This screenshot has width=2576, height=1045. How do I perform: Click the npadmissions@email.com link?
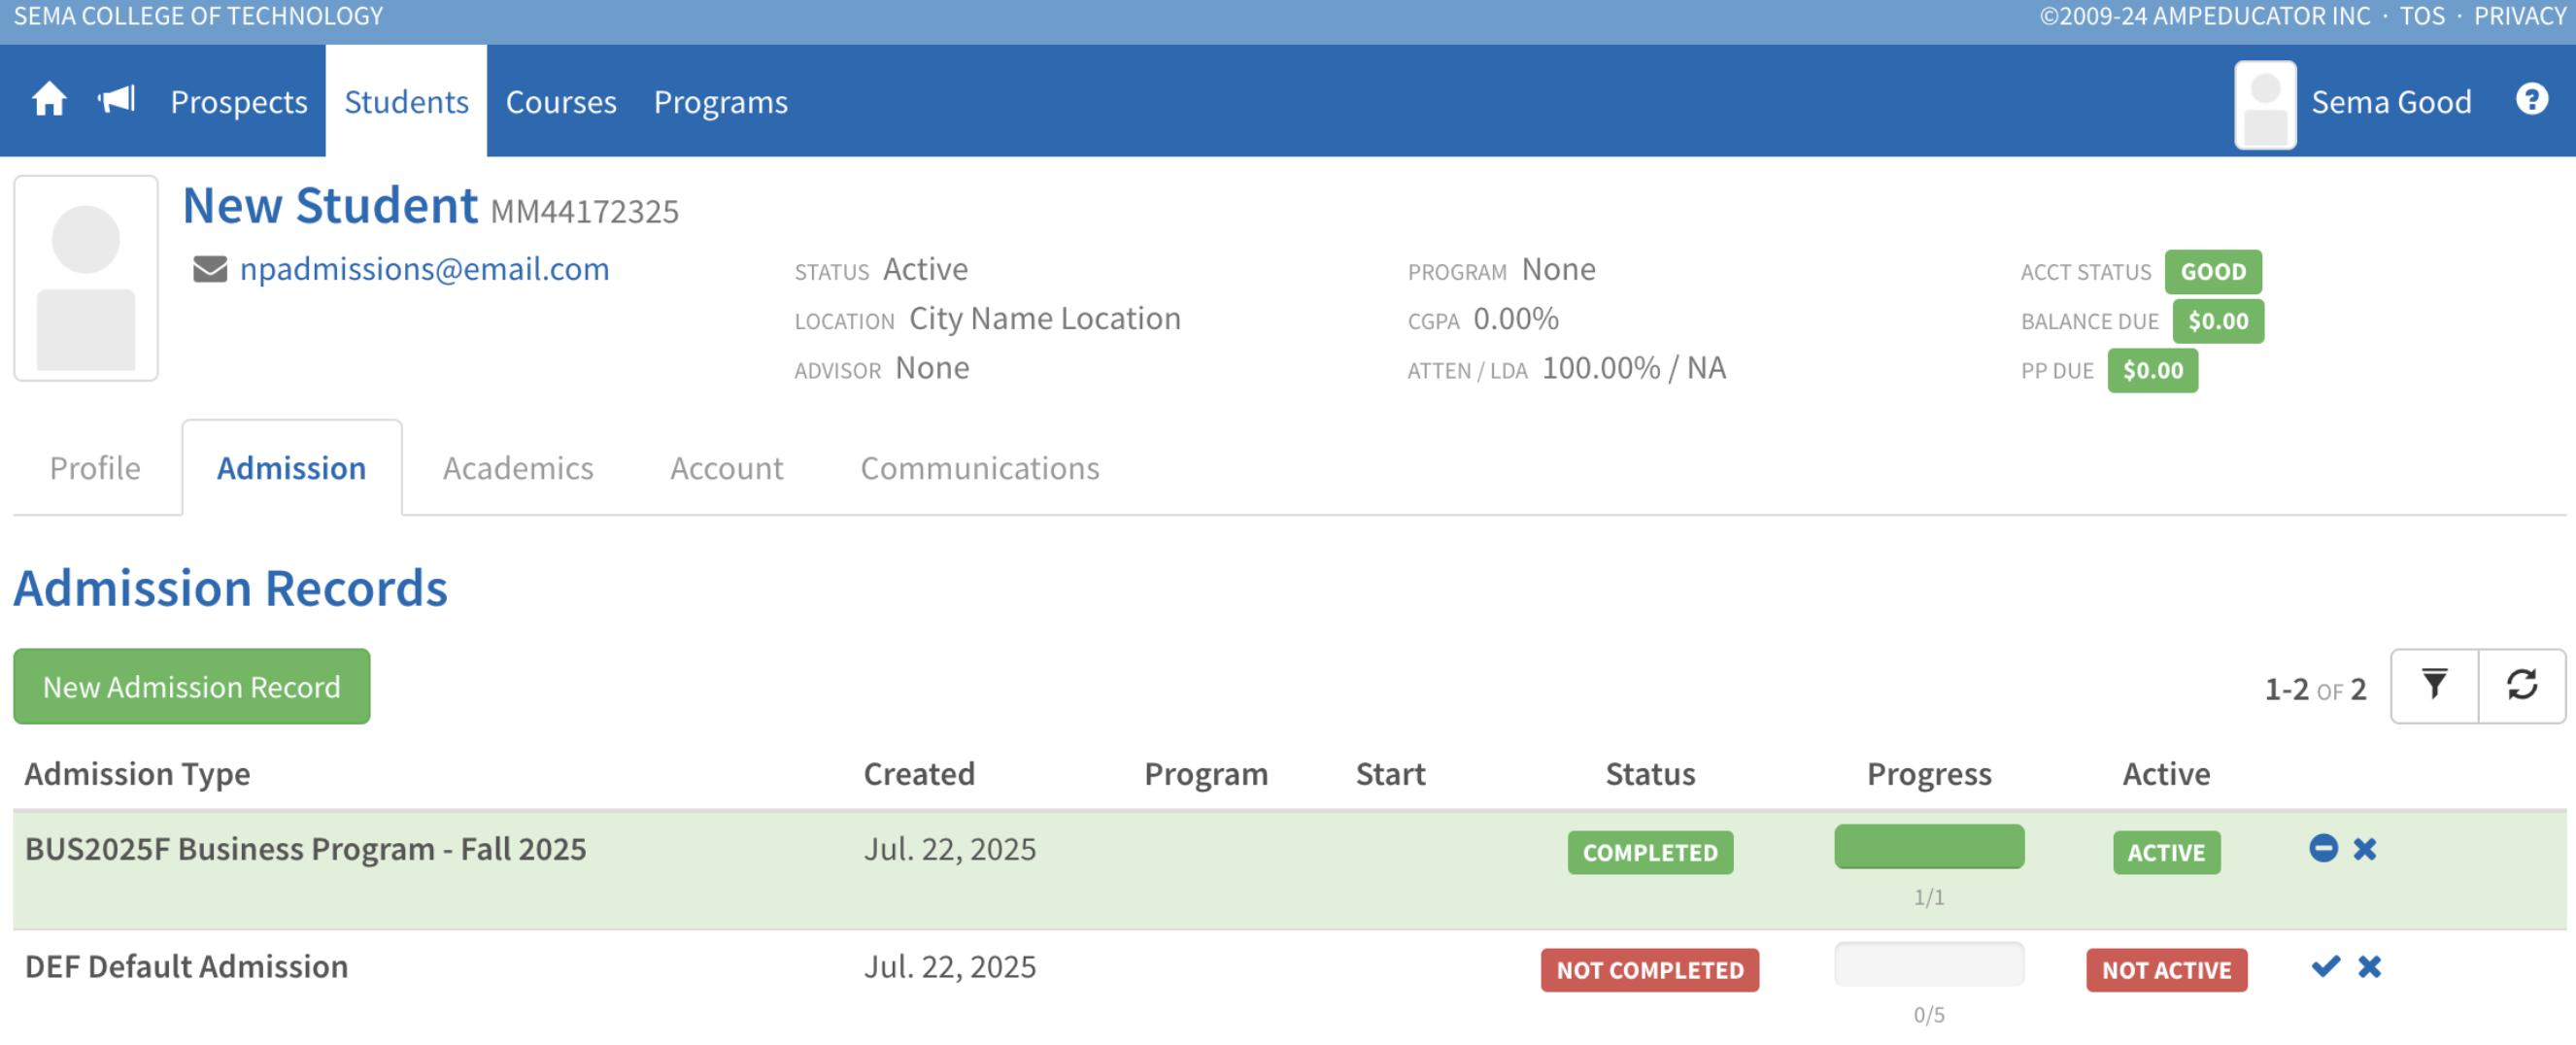point(424,270)
